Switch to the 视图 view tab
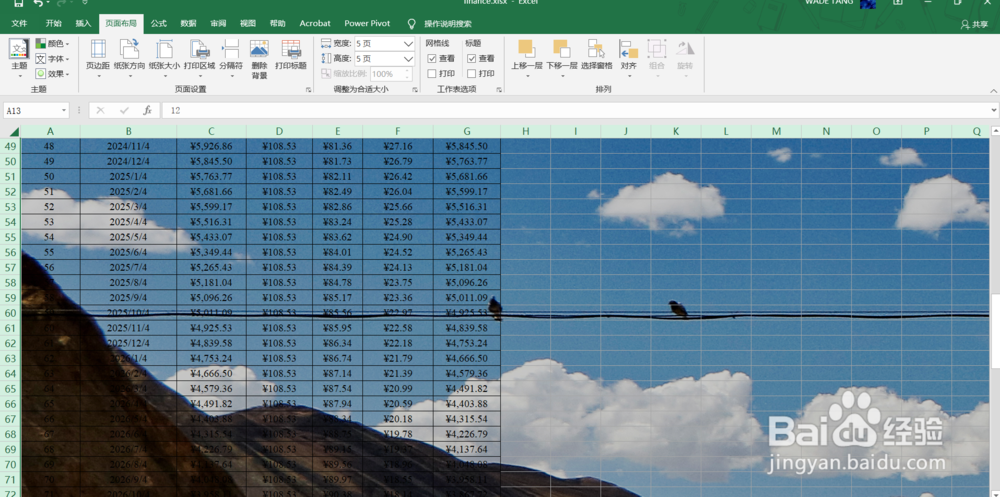Viewport: 1000px width, 497px height. tap(247, 24)
